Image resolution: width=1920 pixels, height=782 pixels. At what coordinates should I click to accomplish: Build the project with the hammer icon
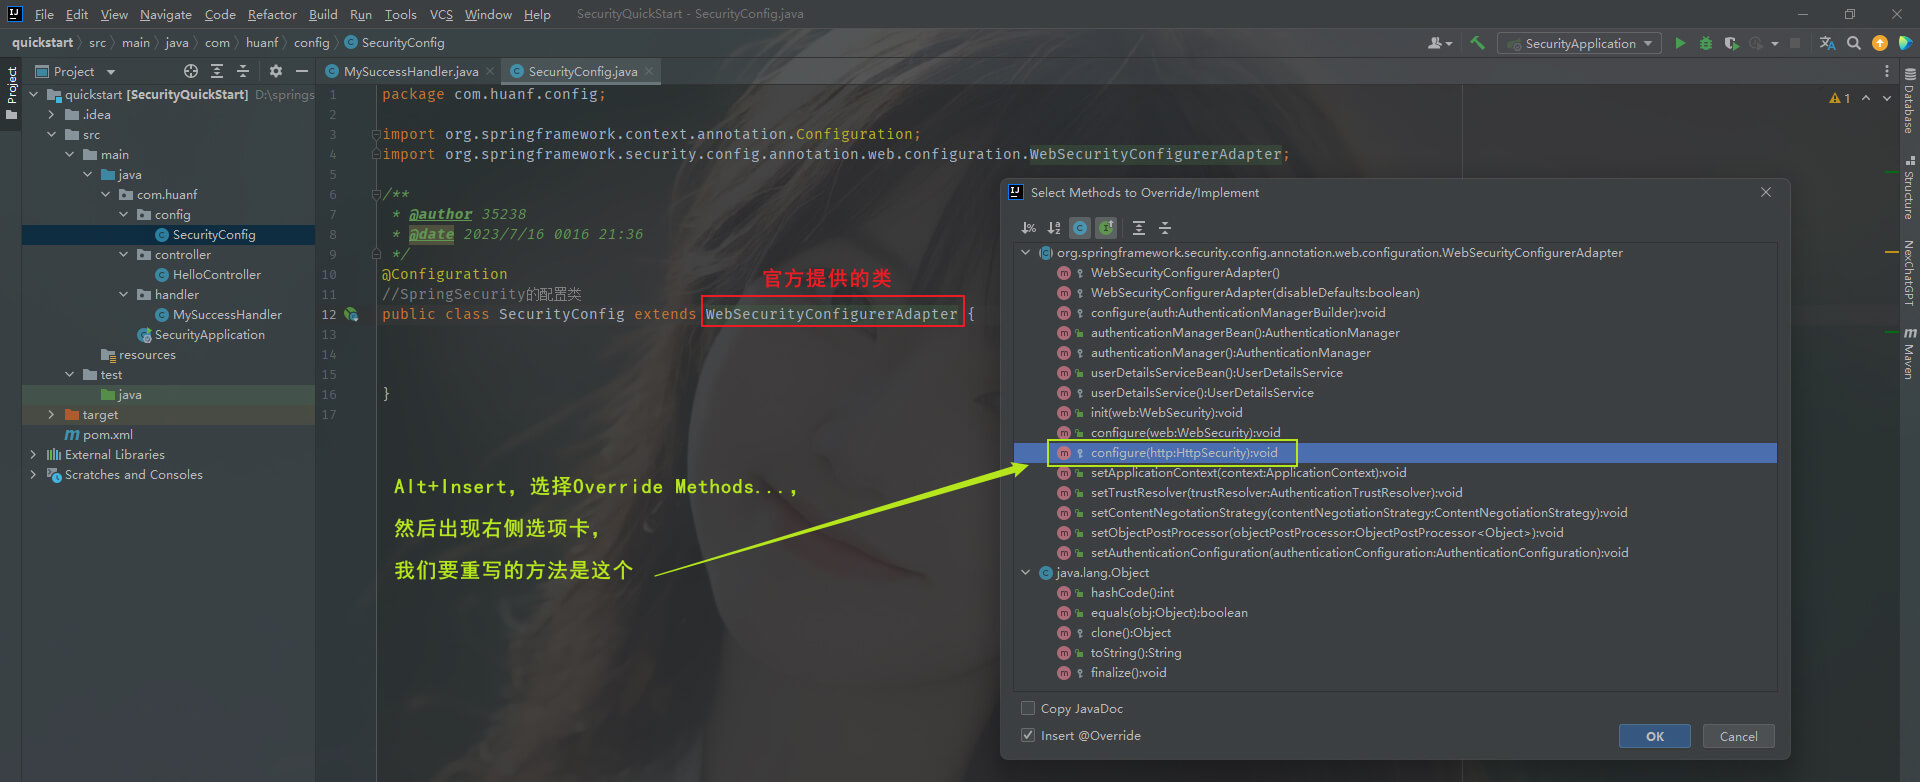pyautogui.click(x=1477, y=43)
